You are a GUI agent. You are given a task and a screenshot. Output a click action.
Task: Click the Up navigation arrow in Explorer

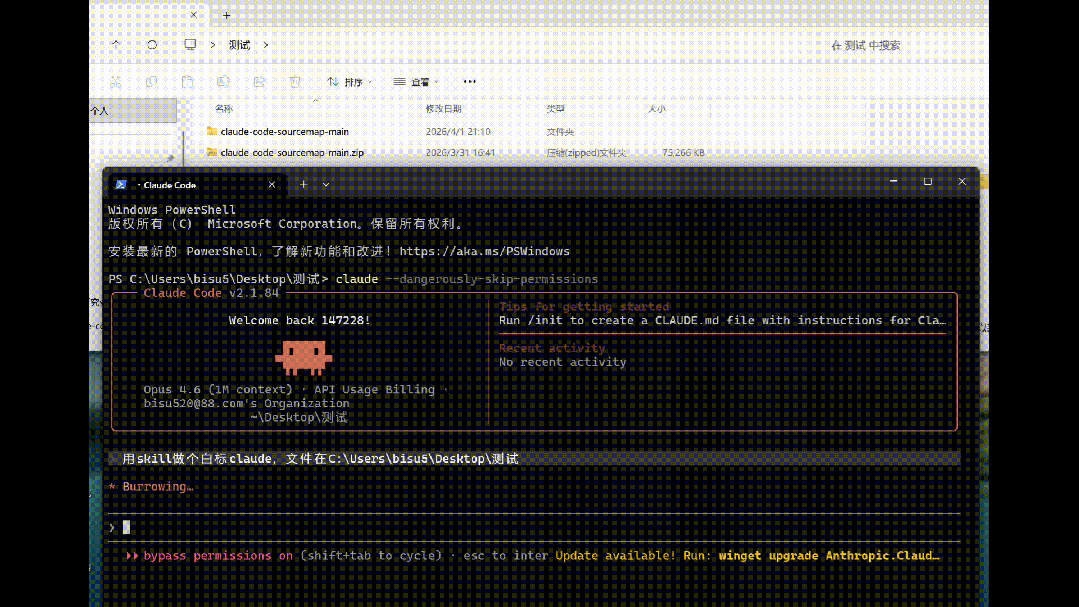(115, 45)
